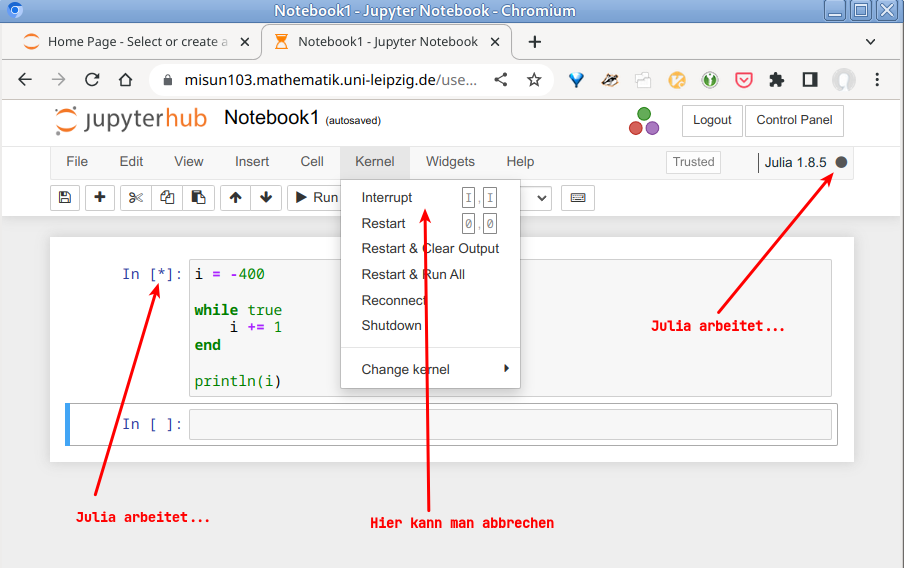This screenshot has width=904, height=568.
Task: Click the blue gem extension icon
Action: tap(576, 80)
